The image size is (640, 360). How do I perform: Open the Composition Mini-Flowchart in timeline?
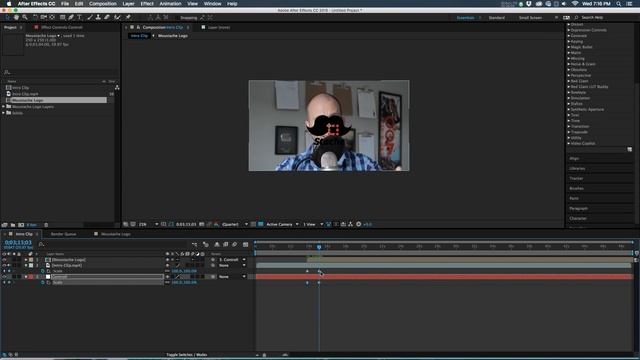(194, 244)
